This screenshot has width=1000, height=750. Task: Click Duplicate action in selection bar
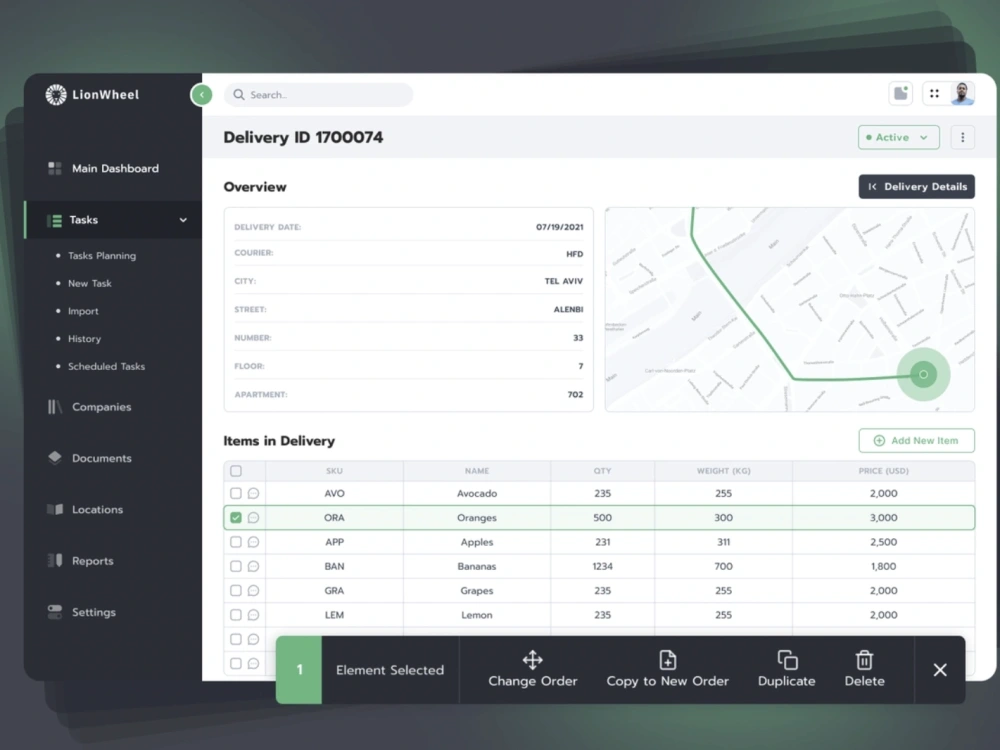pyautogui.click(x=786, y=670)
